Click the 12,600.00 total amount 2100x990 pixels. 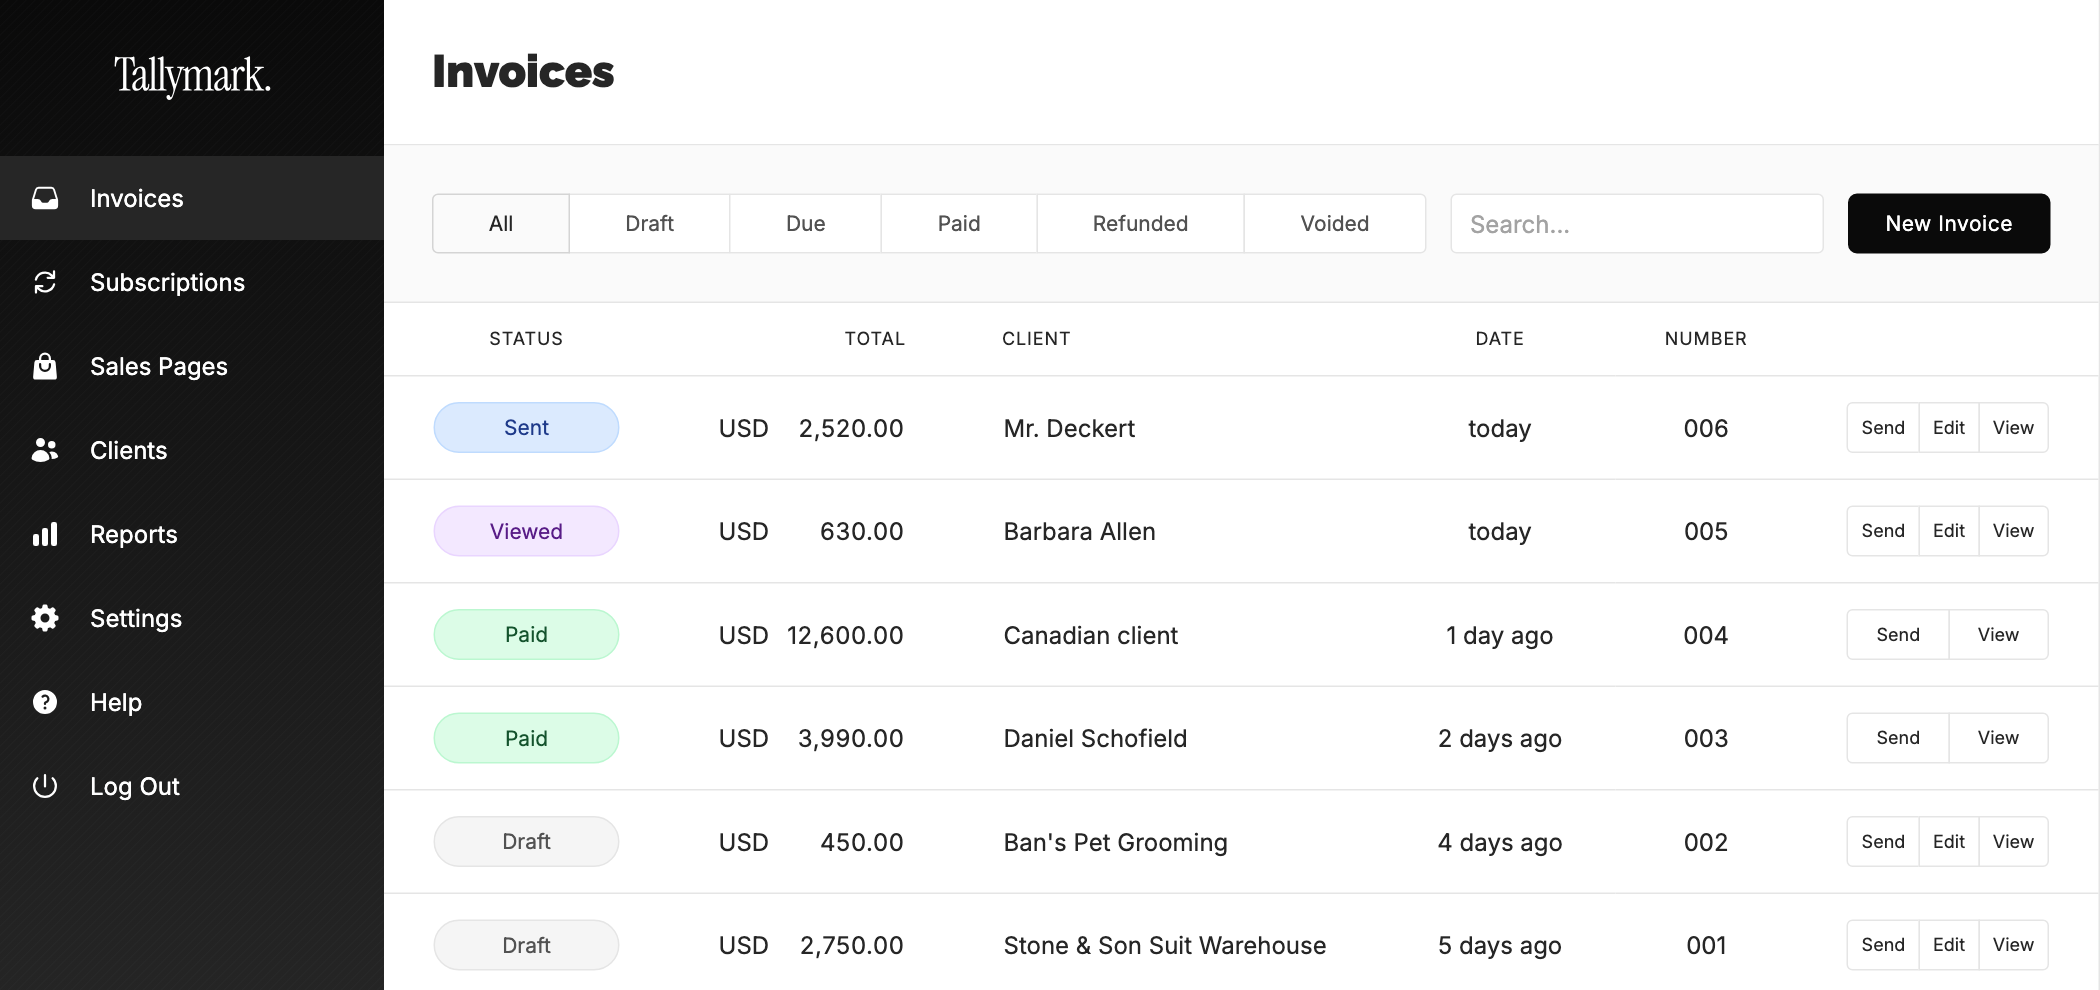845,635
